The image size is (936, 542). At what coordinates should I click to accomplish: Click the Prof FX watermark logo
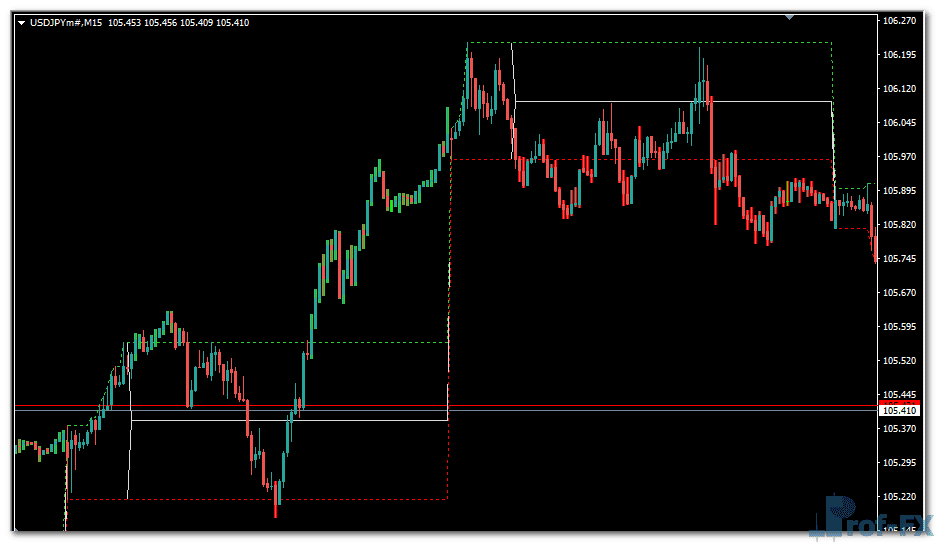tap(868, 518)
